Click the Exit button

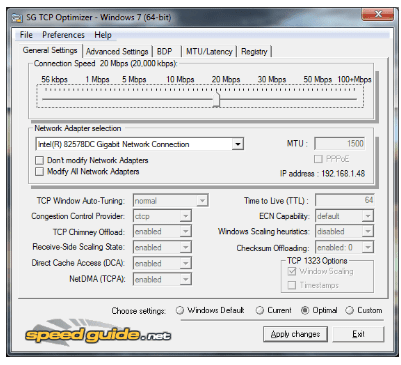[358, 334]
